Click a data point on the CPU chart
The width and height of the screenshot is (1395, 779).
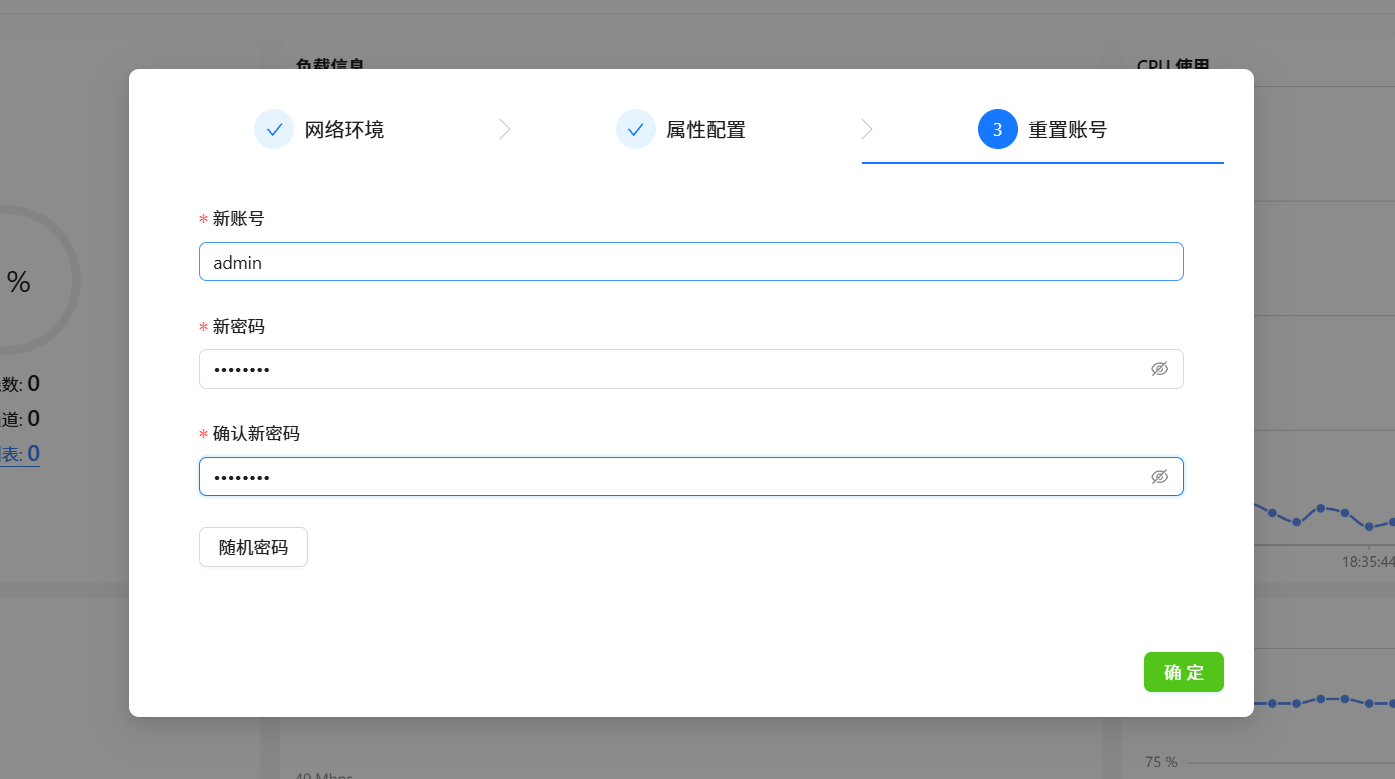[1320, 508]
